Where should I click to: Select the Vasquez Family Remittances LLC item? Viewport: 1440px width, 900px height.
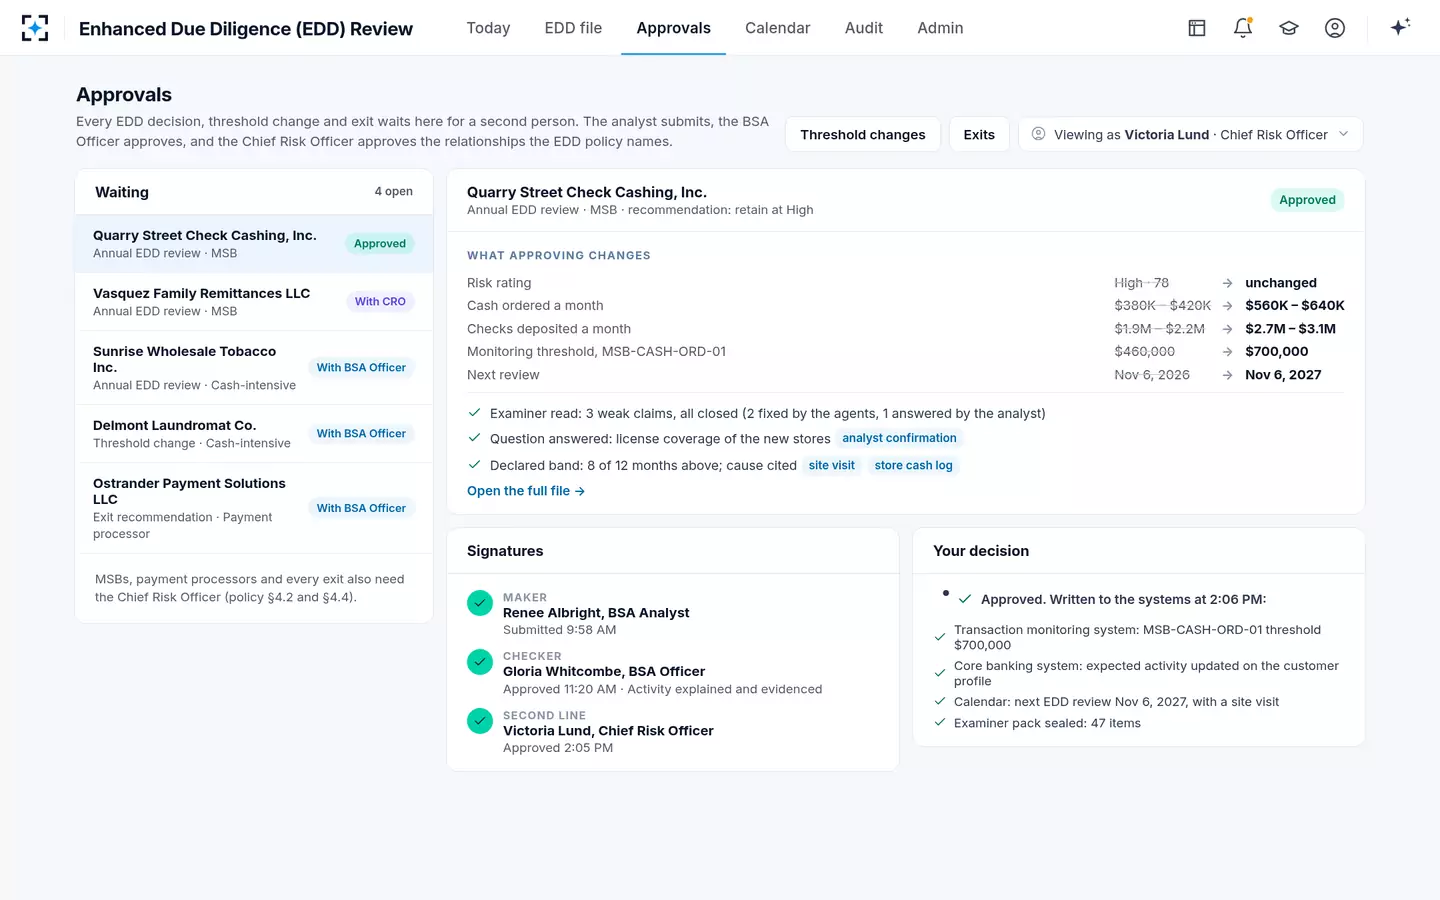(254, 302)
